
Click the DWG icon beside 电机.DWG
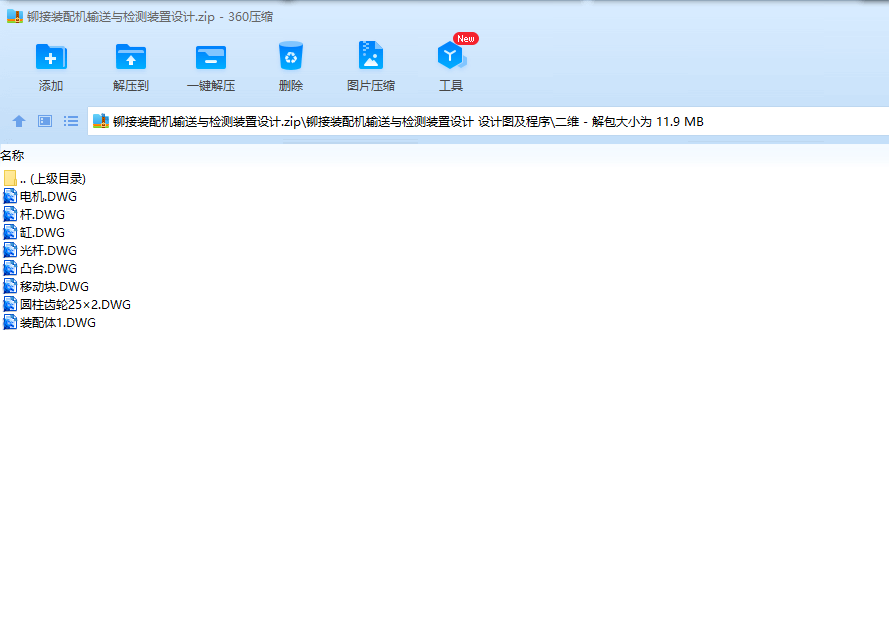point(10,196)
